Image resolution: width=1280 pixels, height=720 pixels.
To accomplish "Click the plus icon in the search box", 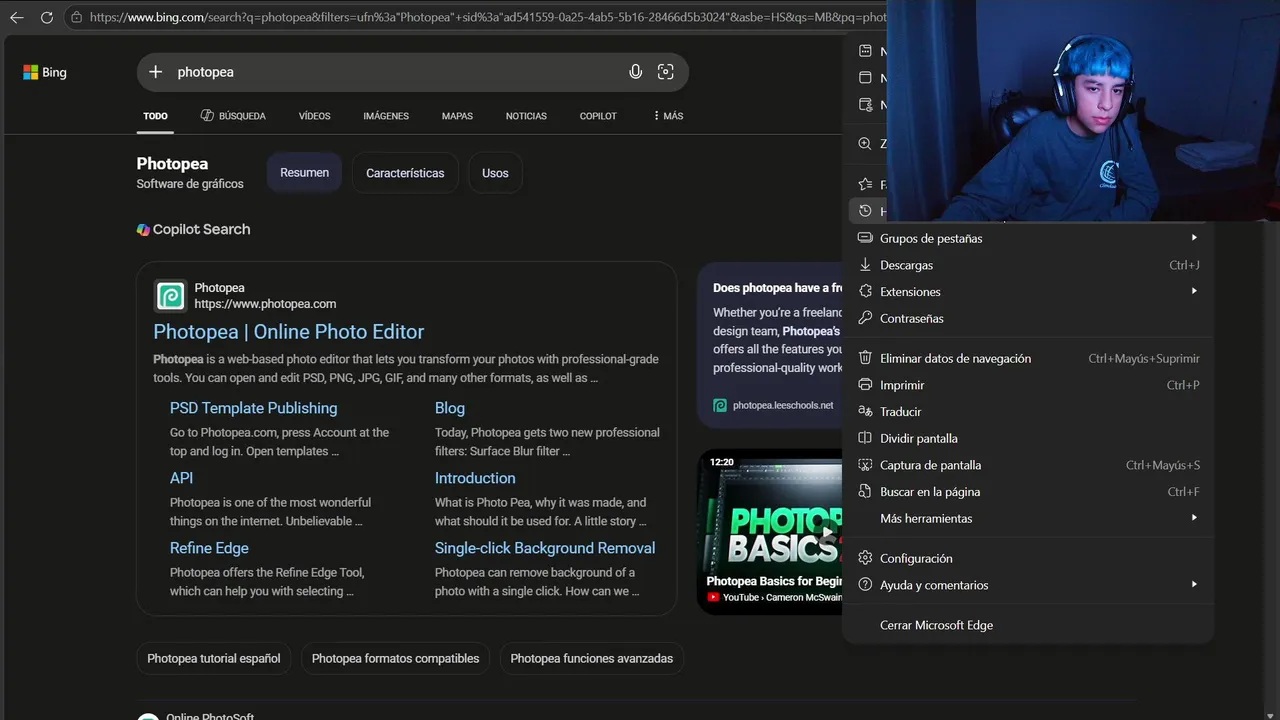I will point(155,72).
